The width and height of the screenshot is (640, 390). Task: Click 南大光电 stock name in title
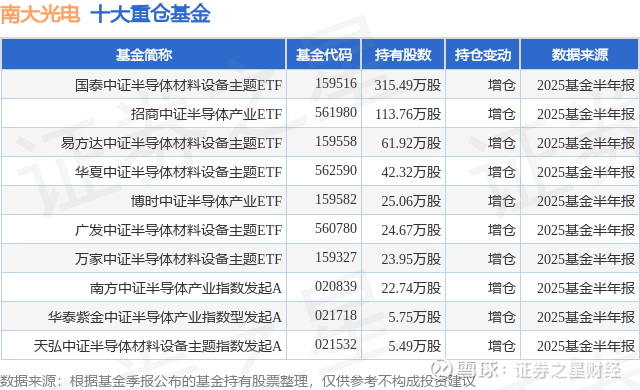click(x=40, y=14)
